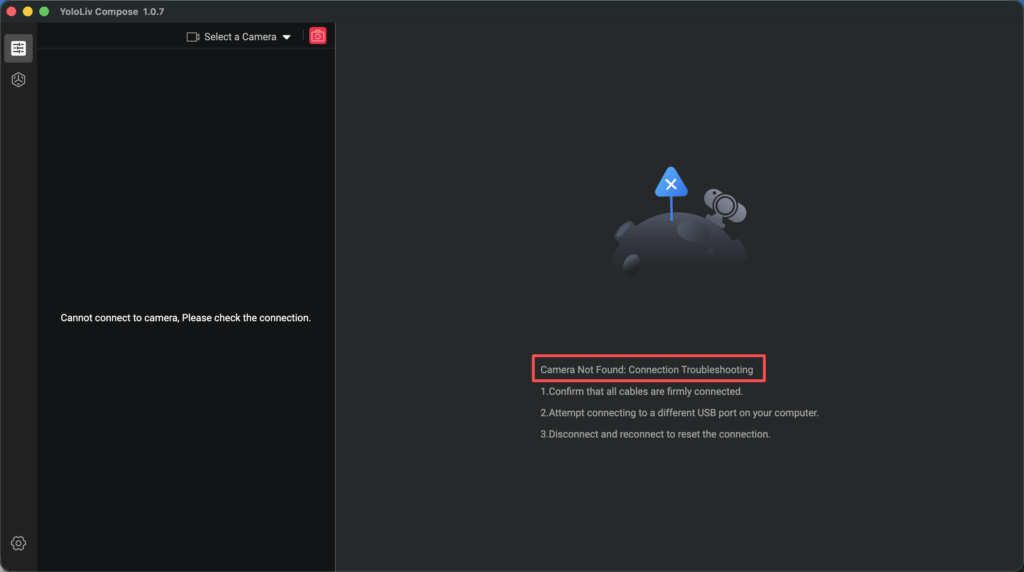
Task: Click the blue triangle X marker
Action: pos(671,184)
